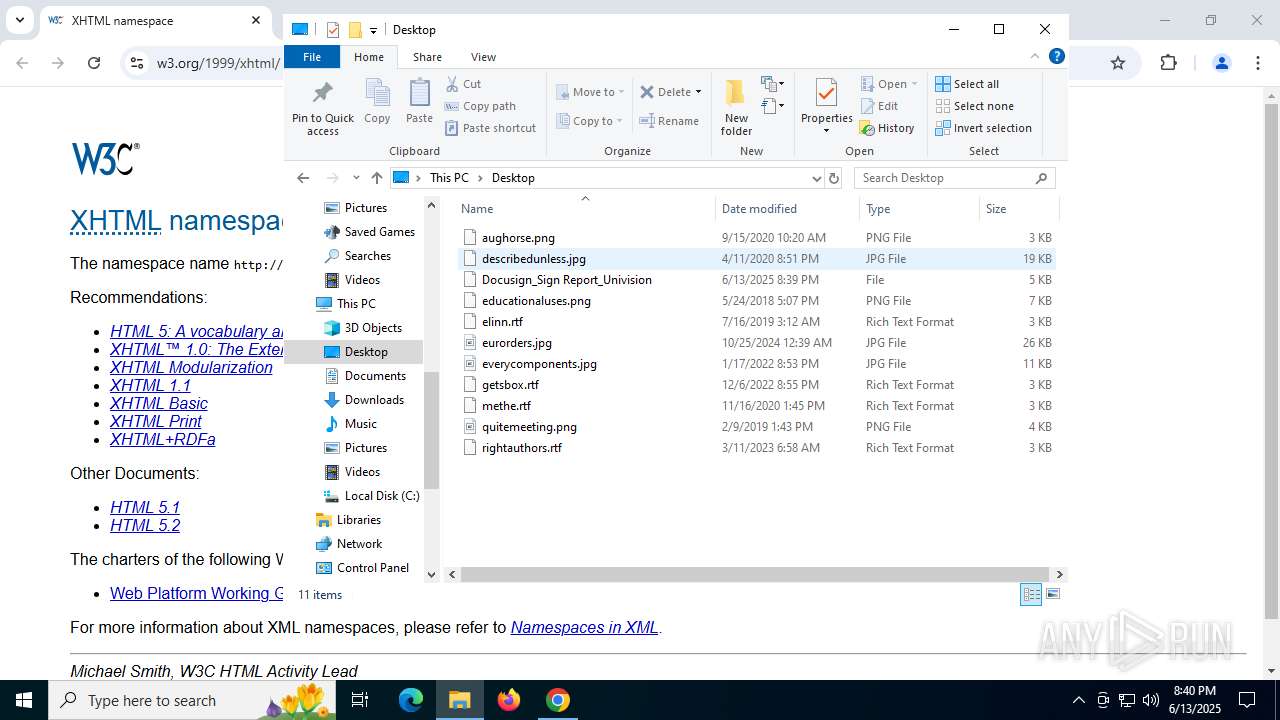This screenshot has width=1280, height=720.
Task: Go up one folder level
Action: point(376,178)
